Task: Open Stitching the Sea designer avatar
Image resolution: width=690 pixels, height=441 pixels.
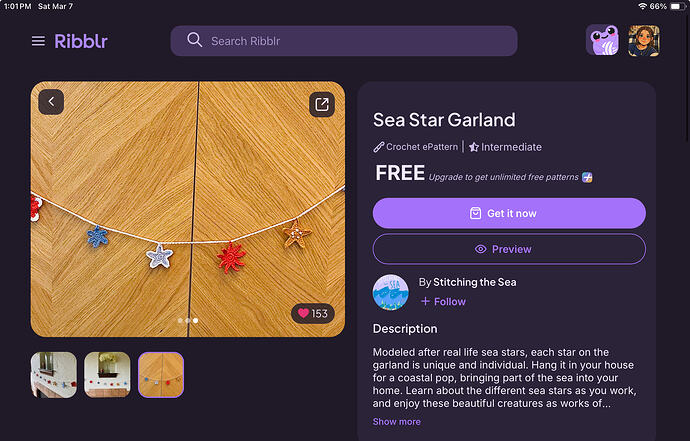Action: 390,293
